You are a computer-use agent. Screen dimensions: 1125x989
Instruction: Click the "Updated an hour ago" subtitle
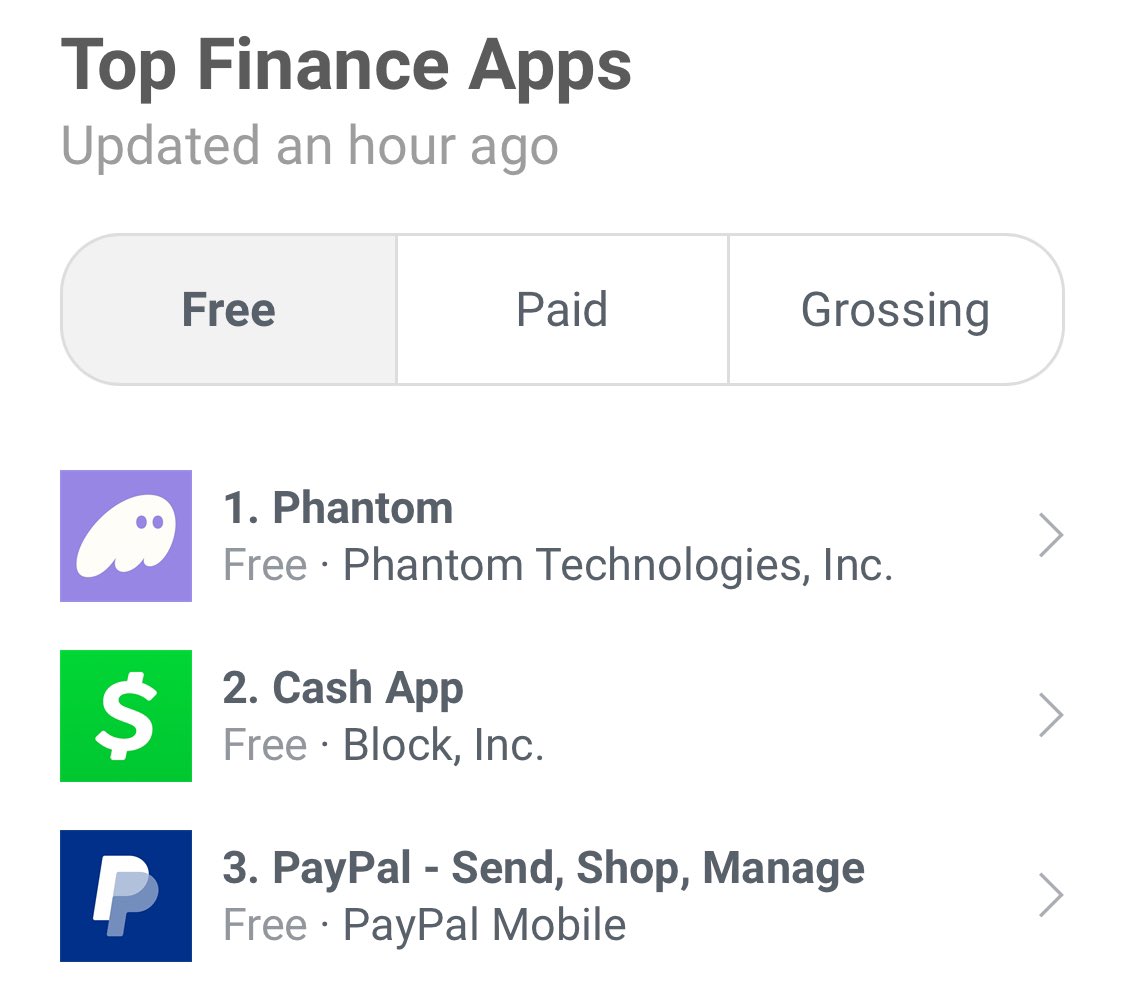(310, 146)
